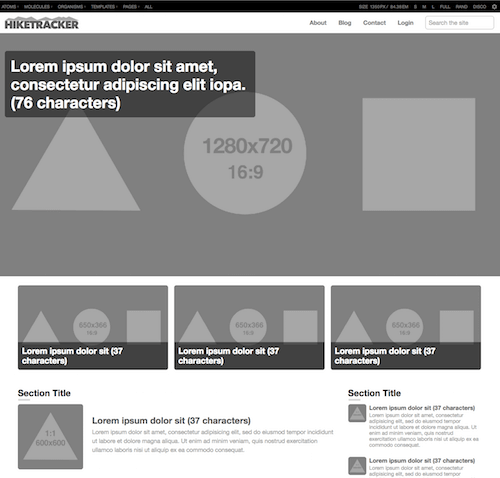
Task: Click the first sidebar item's small thumbnail
Action: pos(357,413)
